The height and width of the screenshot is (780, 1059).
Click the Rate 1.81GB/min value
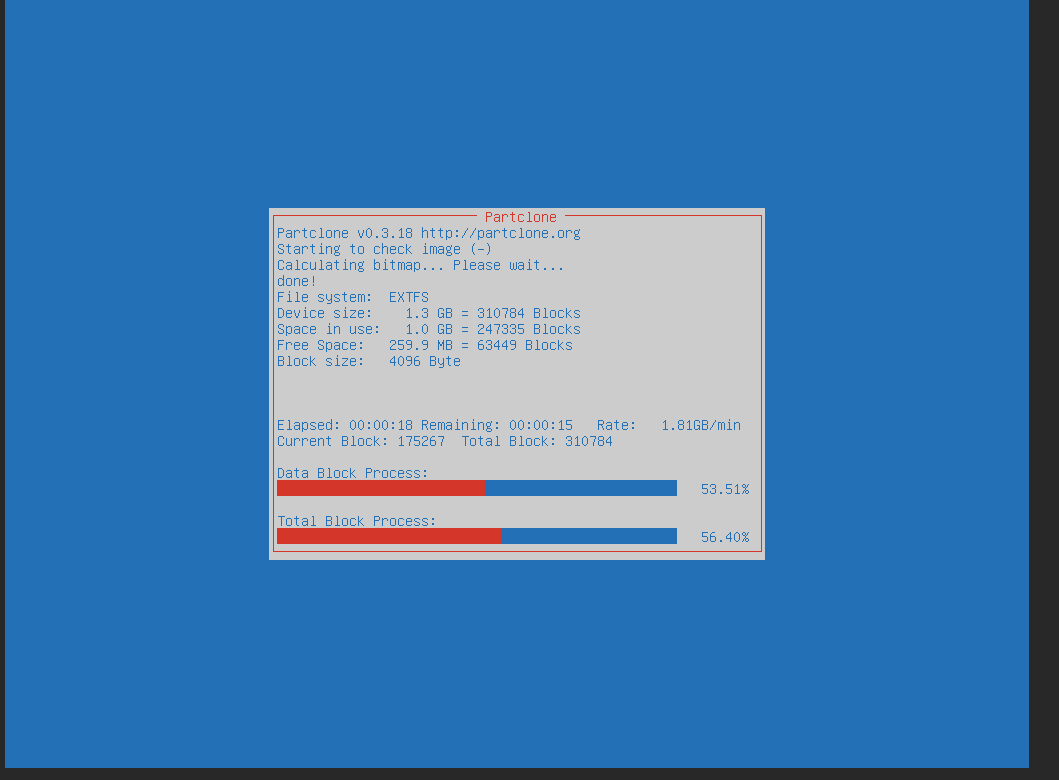(x=700, y=425)
